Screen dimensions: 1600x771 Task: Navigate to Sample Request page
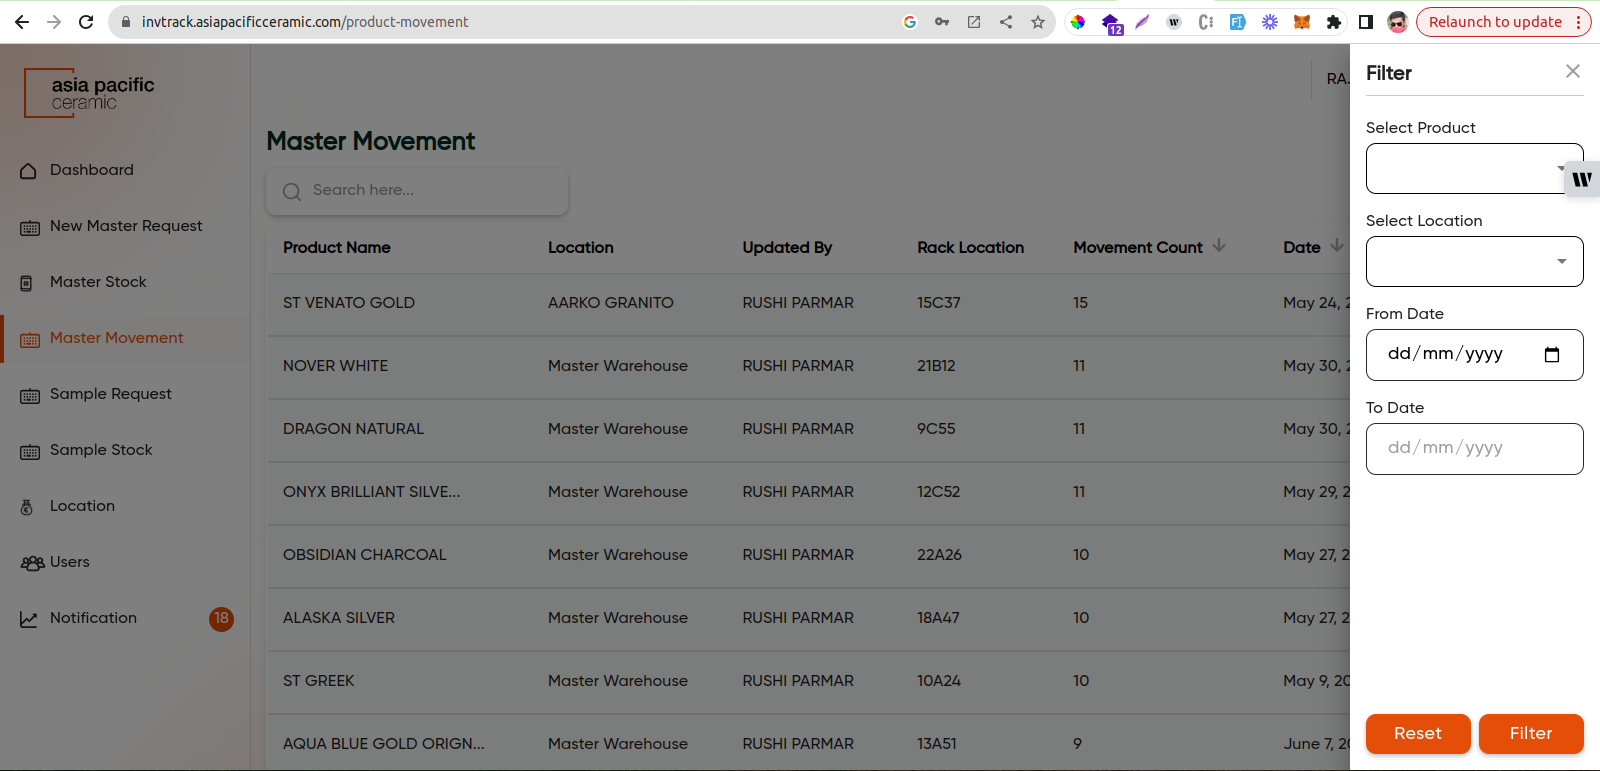110,394
